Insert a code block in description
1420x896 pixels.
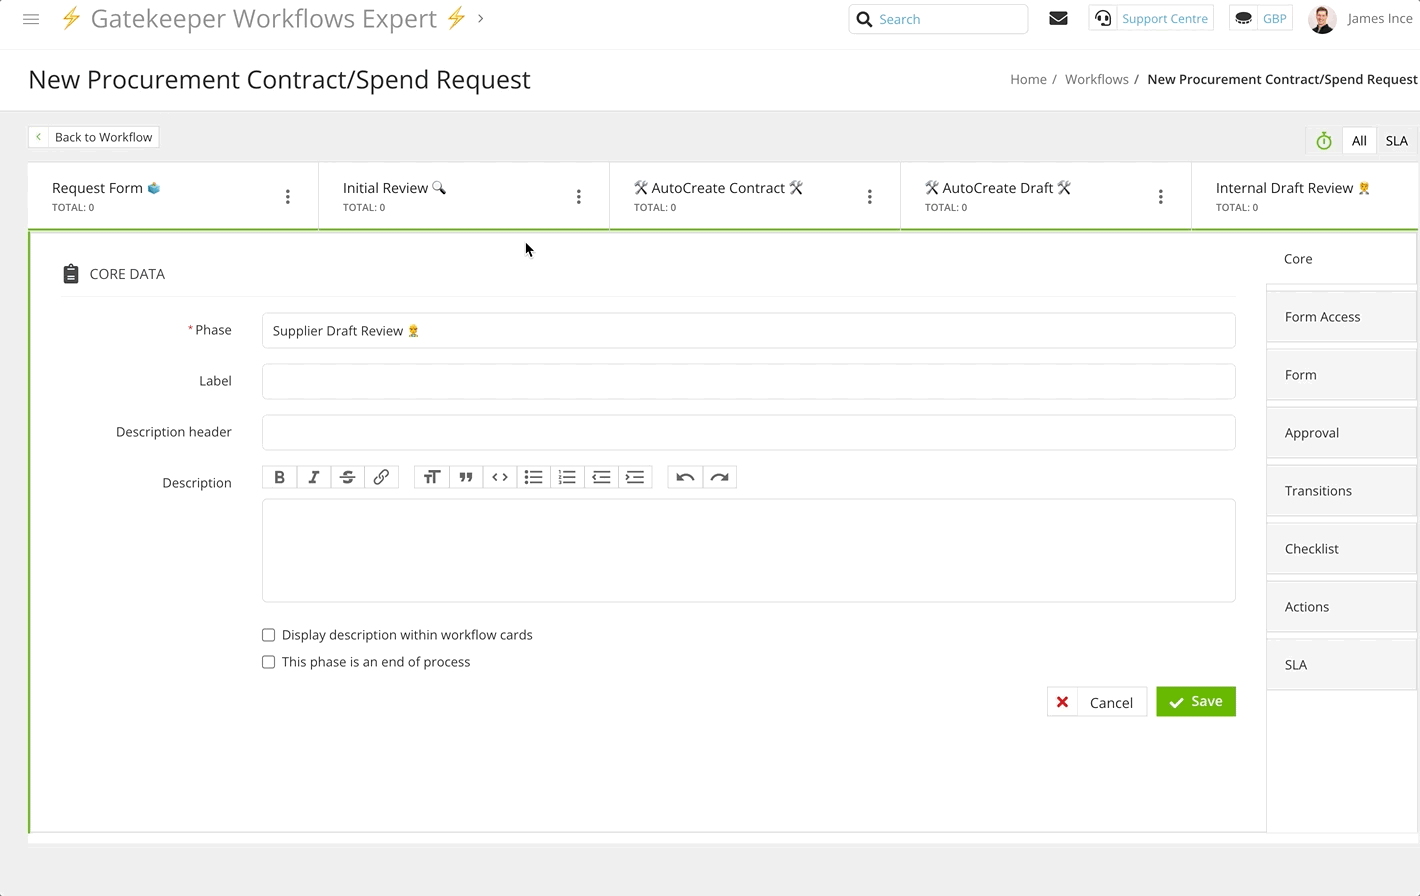[499, 477]
